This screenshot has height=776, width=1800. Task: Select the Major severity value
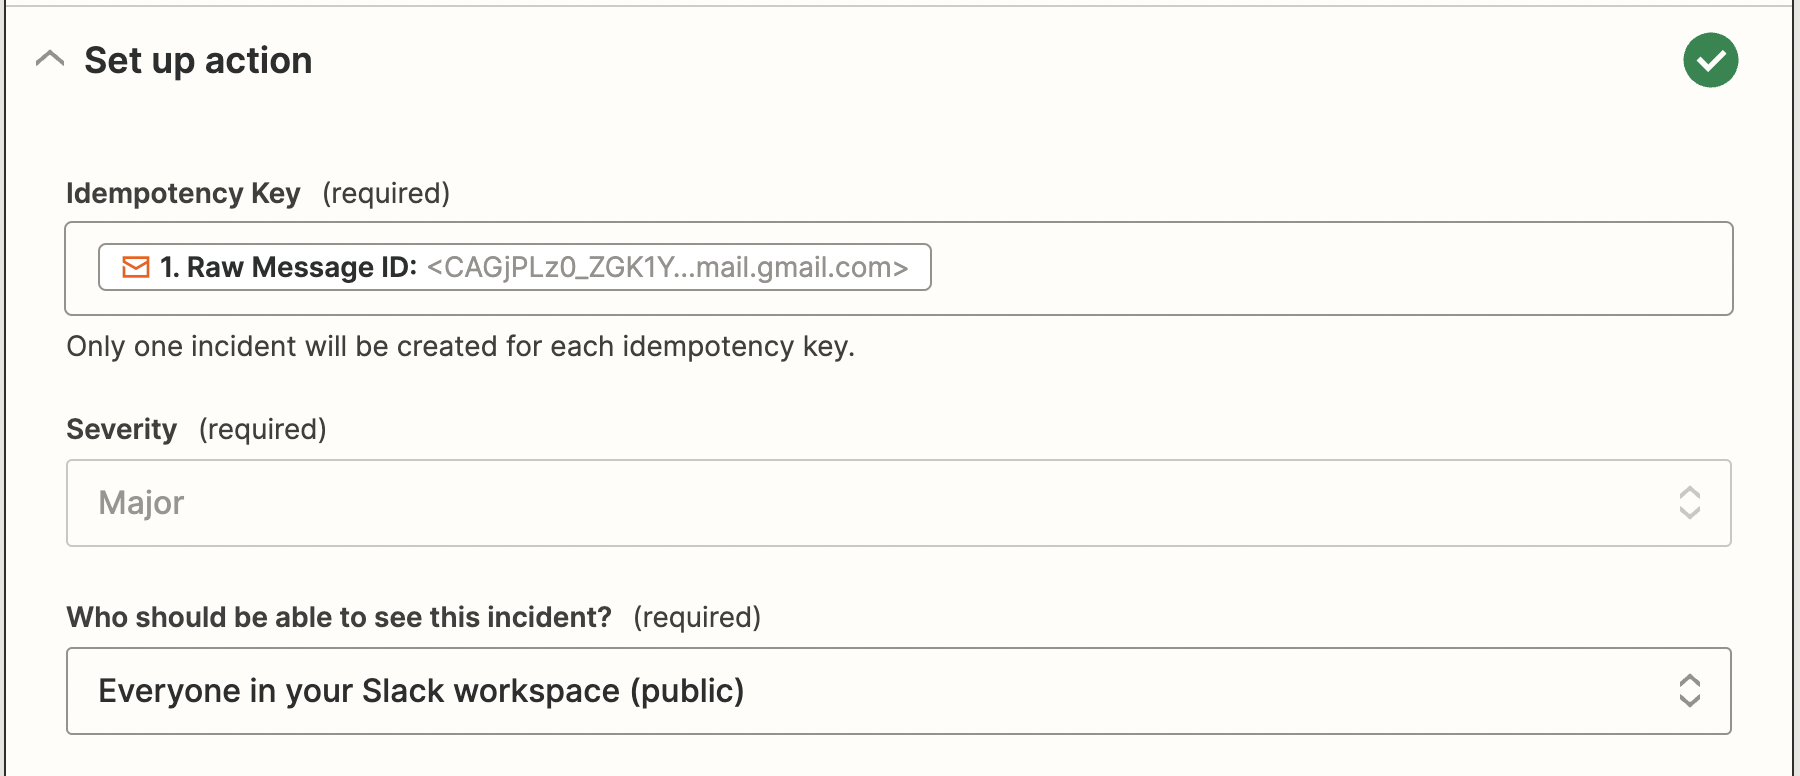(x=140, y=503)
